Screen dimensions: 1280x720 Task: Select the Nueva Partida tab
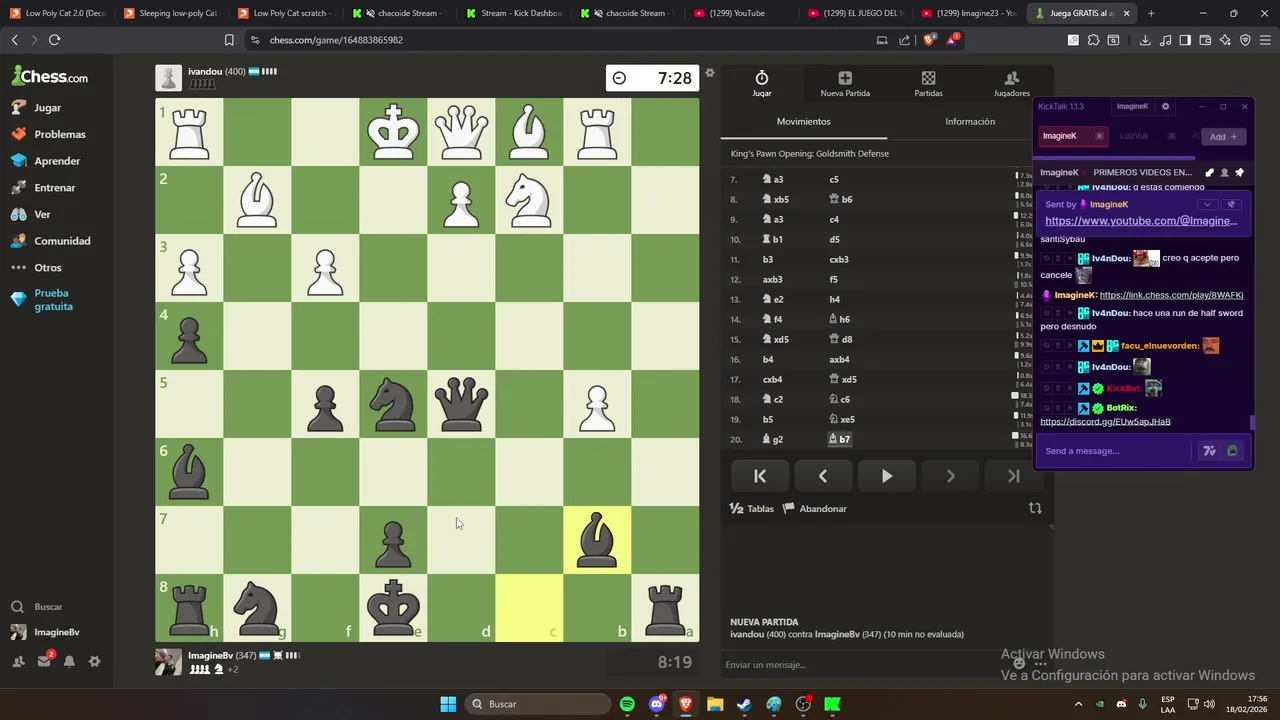[x=845, y=84]
